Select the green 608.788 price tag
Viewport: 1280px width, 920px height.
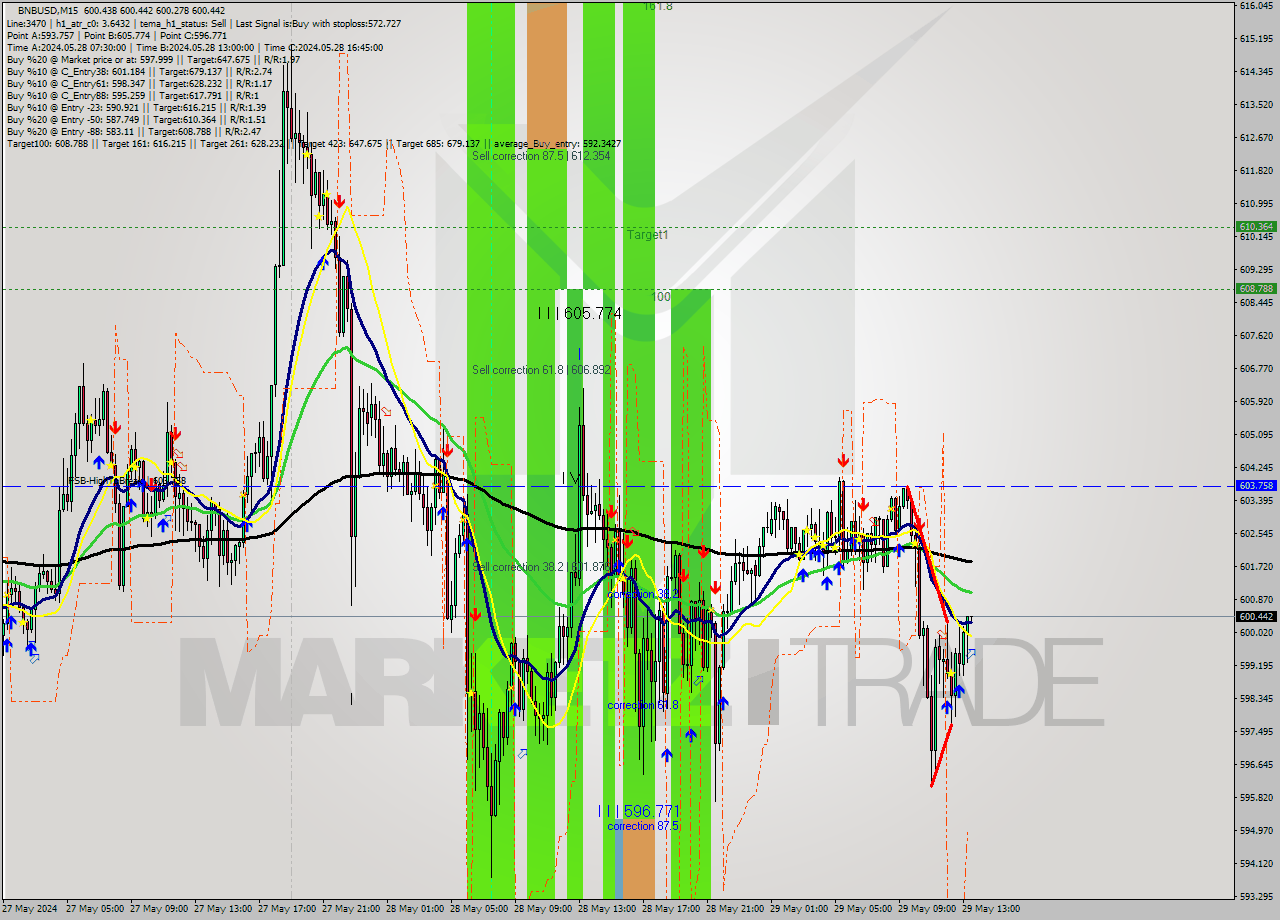(x=1256, y=289)
